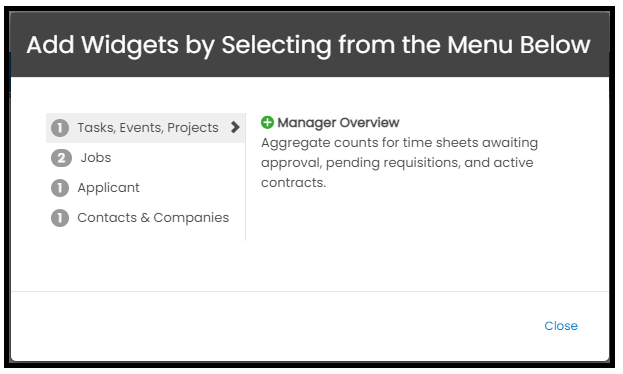Add the Manager Overview widget
This screenshot has height=374, width=623.
pyautogui.click(x=330, y=122)
